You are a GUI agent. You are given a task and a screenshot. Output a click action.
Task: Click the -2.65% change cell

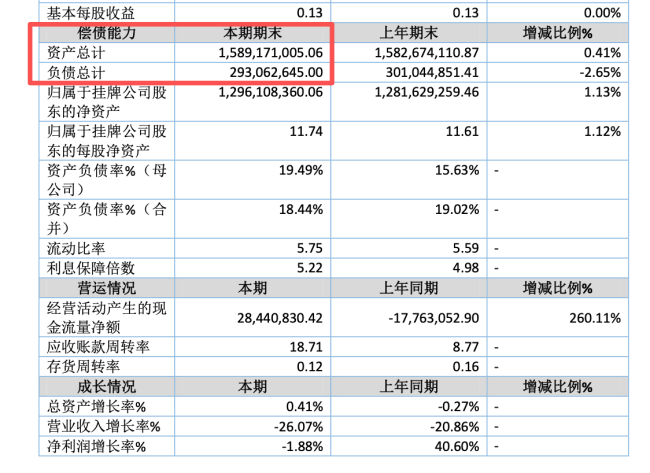tap(600, 73)
